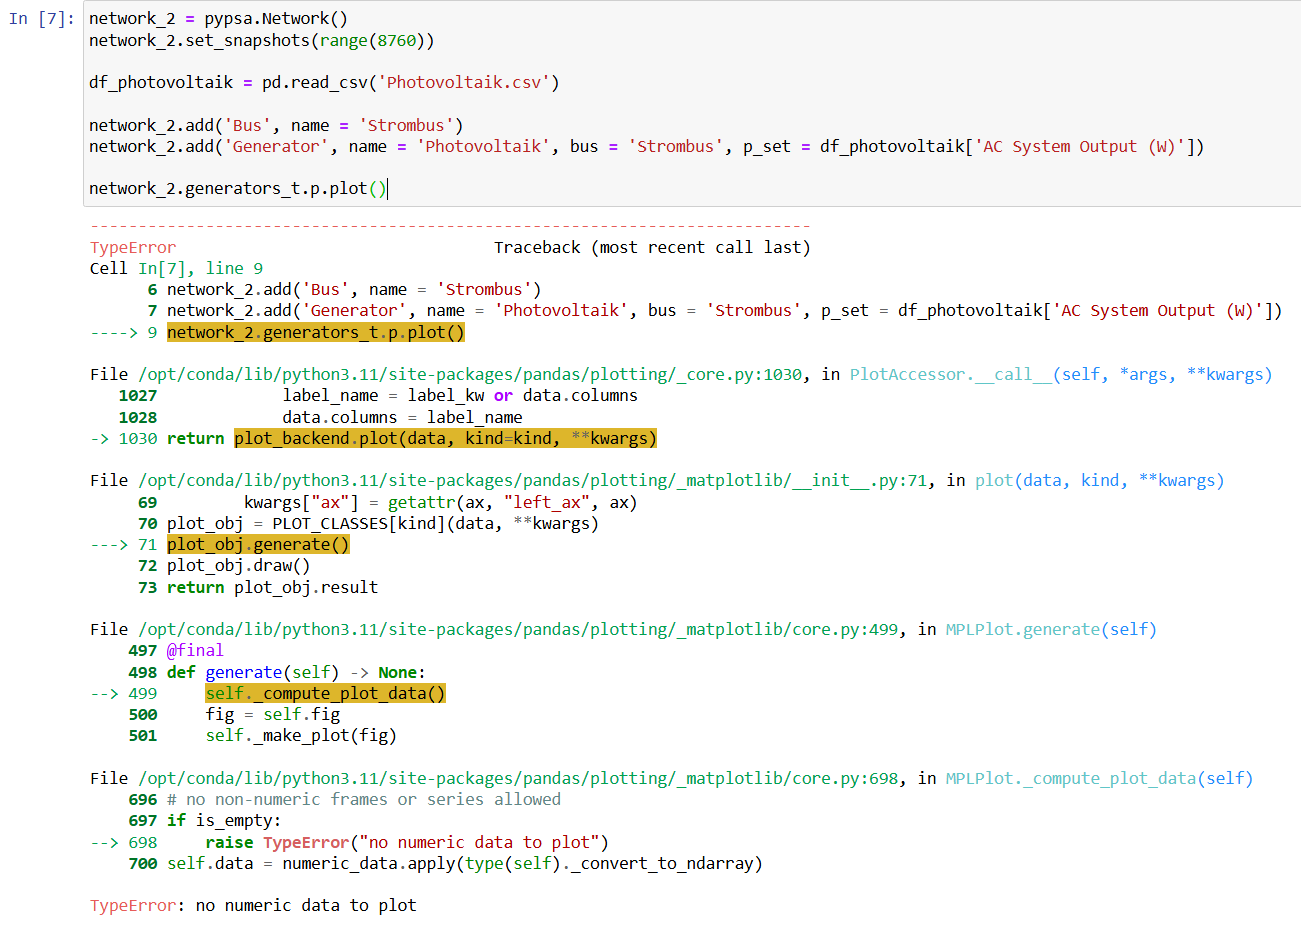1301x937 pixels.
Task: Click the red TypeError heading atop the traceback
Action: click(x=133, y=248)
